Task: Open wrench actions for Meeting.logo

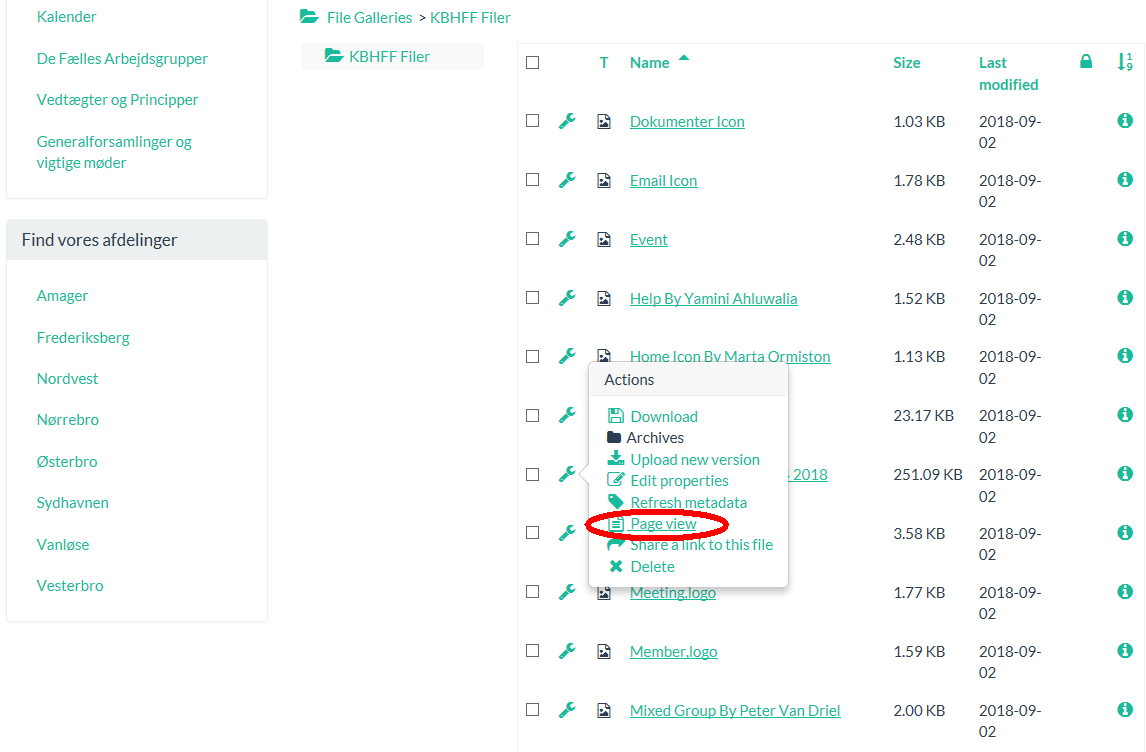Action: (566, 592)
